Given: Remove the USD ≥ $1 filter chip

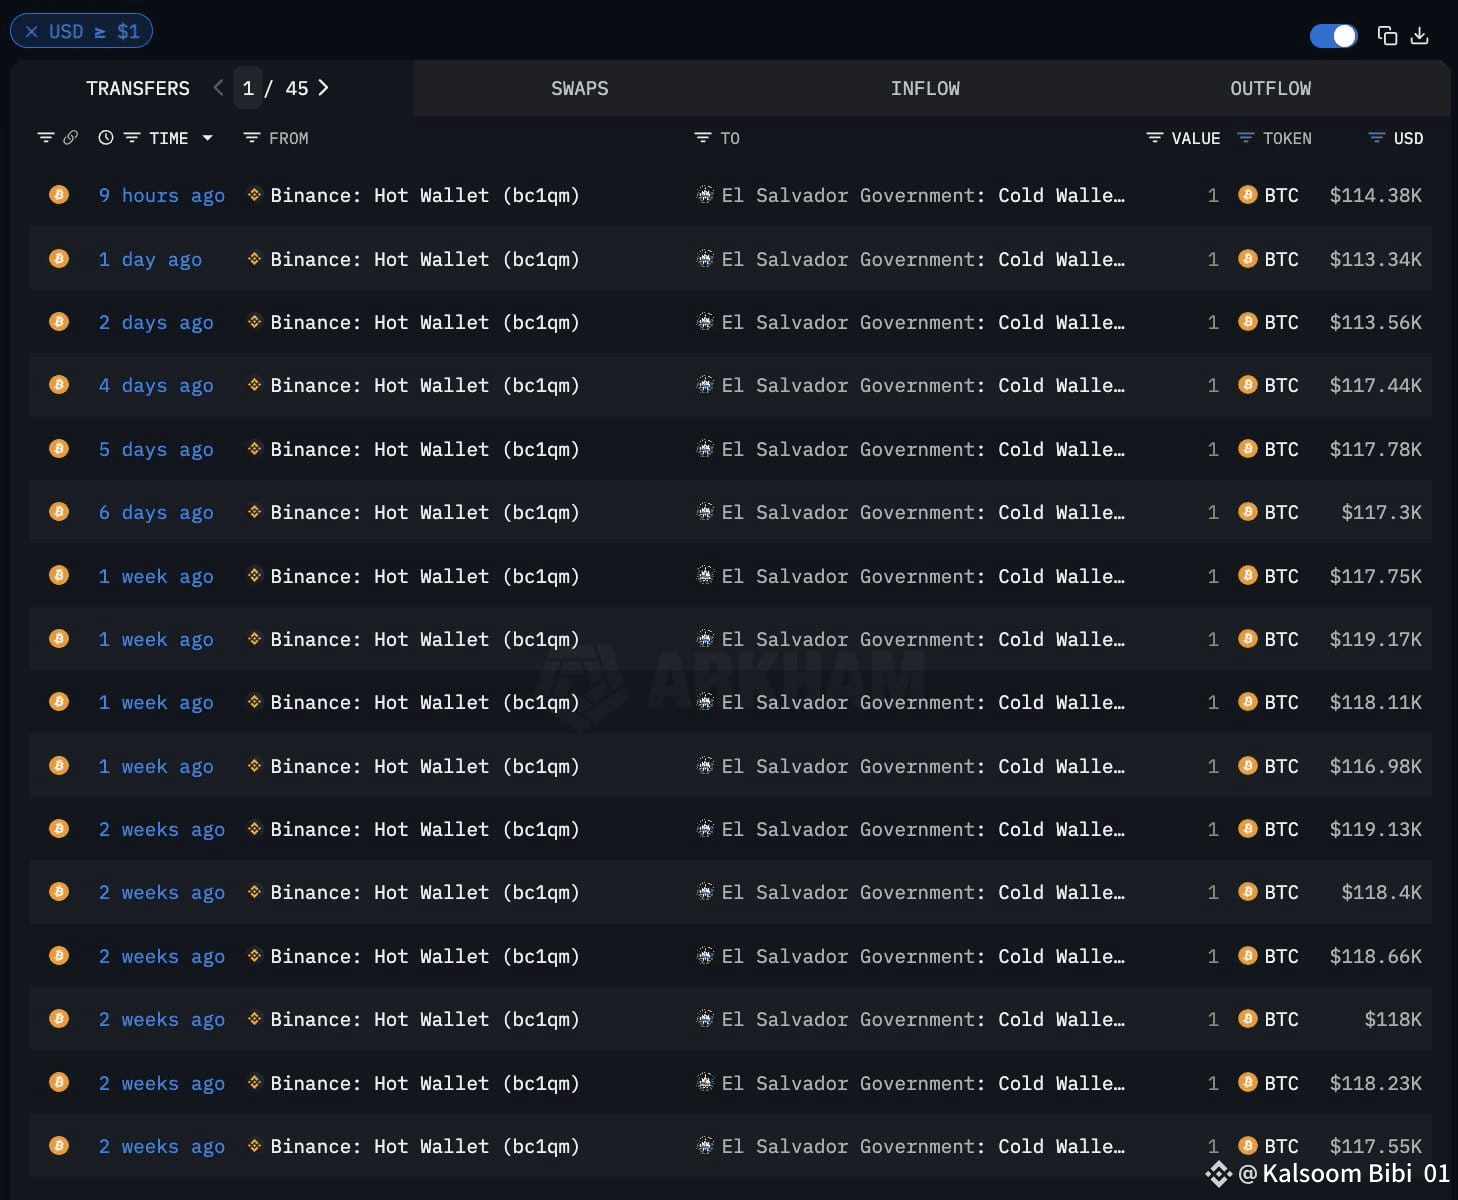Looking at the screenshot, I should coord(32,31).
